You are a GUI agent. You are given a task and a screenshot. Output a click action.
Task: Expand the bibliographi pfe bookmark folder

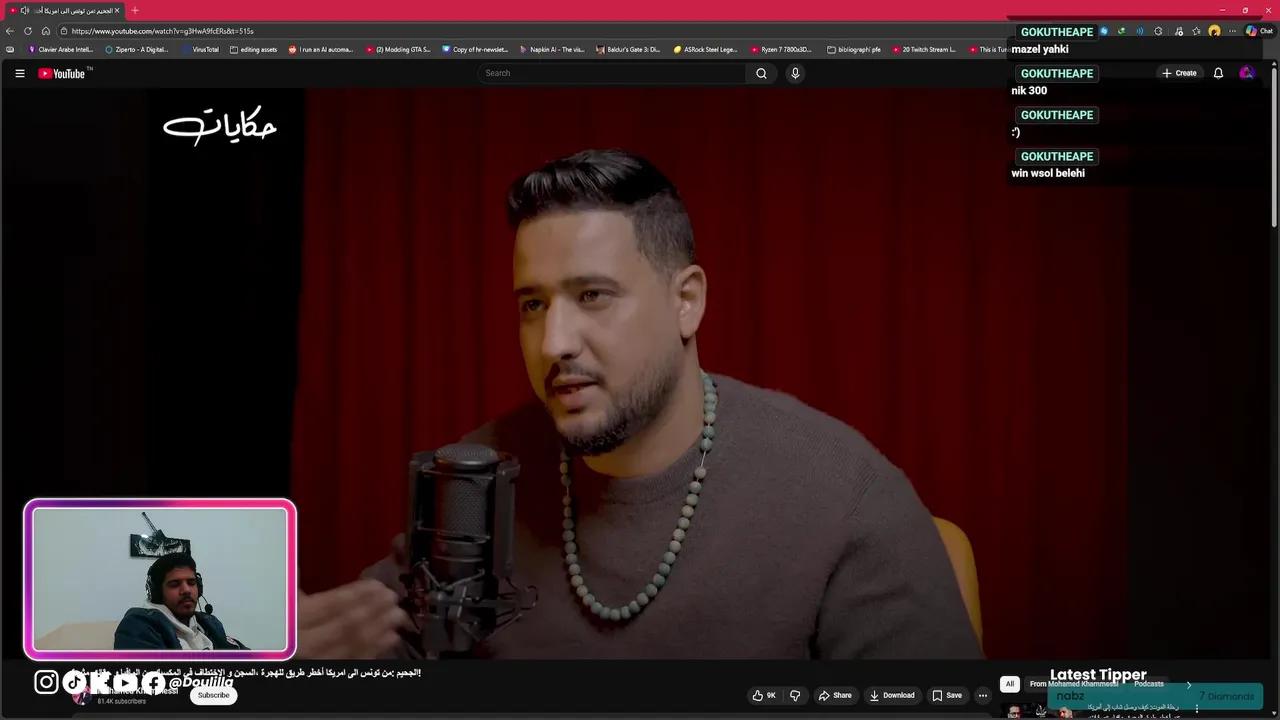(854, 49)
